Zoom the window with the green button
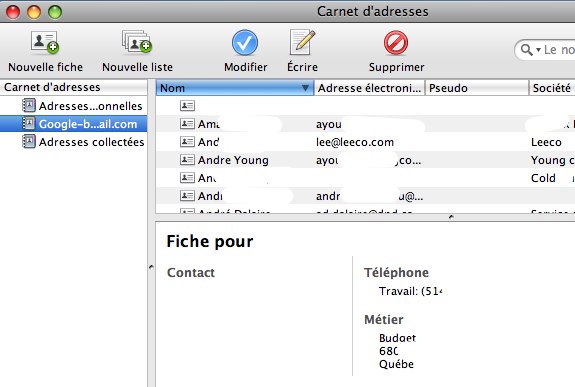This screenshot has height=387, width=575. click(55, 12)
